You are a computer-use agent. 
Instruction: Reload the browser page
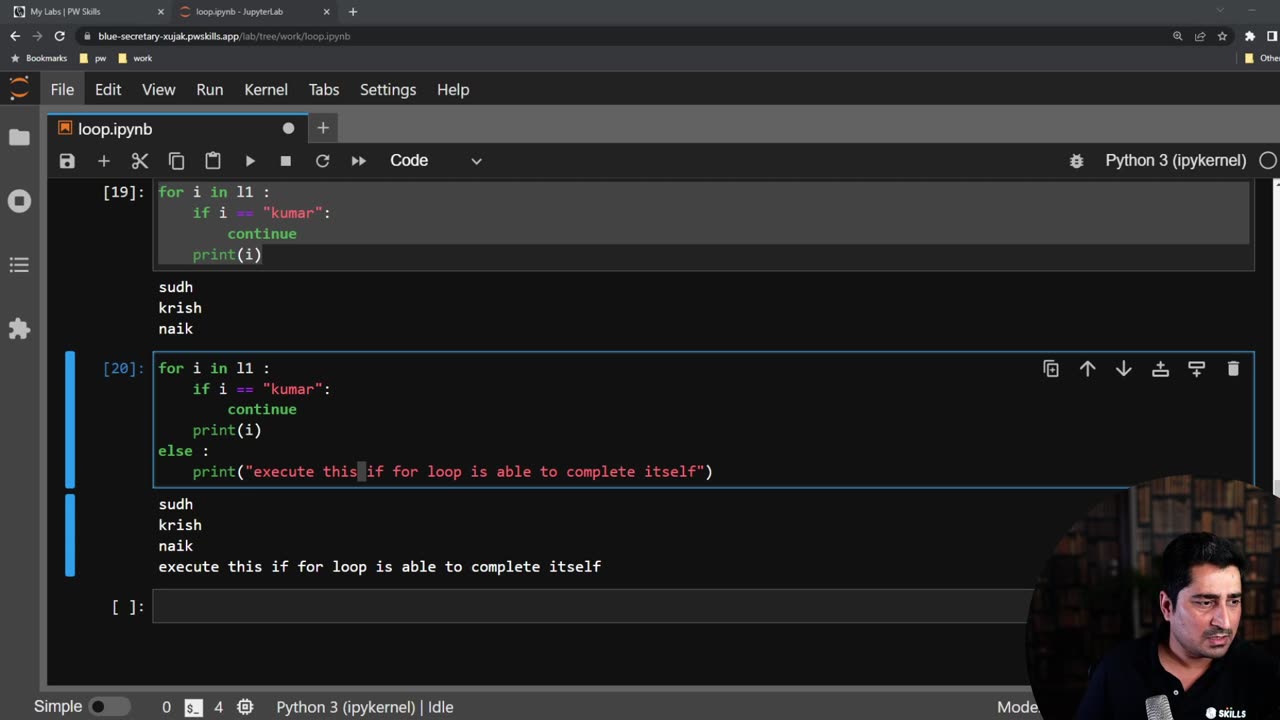pyautogui.click(x=59, y=36)
